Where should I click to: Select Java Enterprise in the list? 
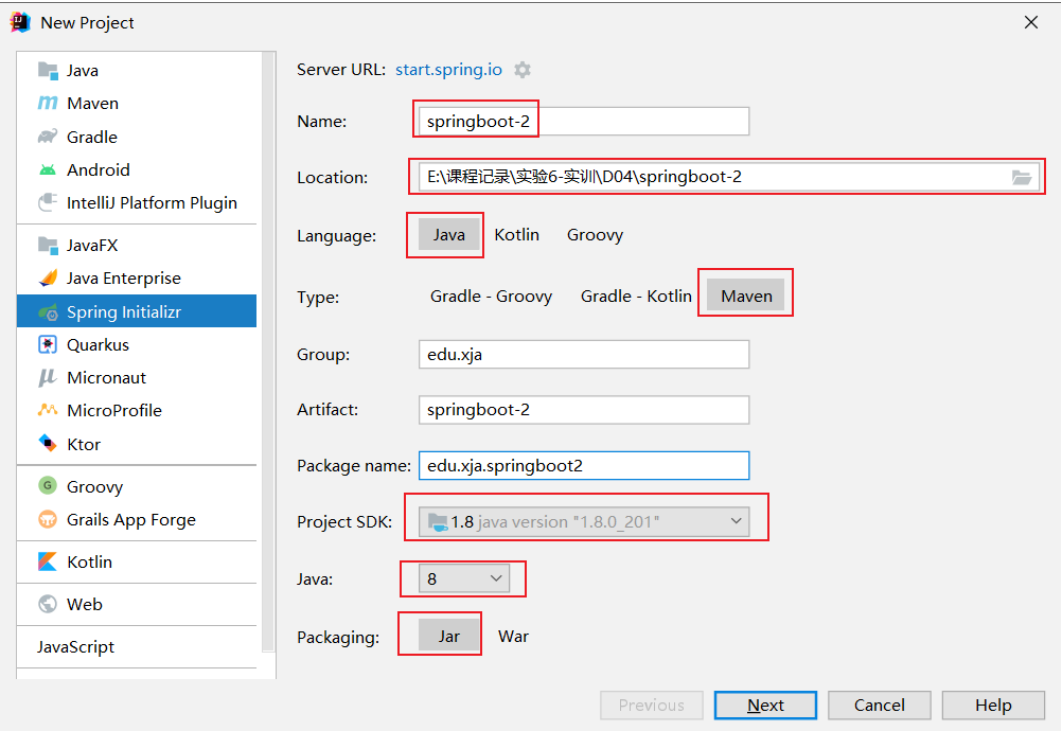[x=137, y=278]
